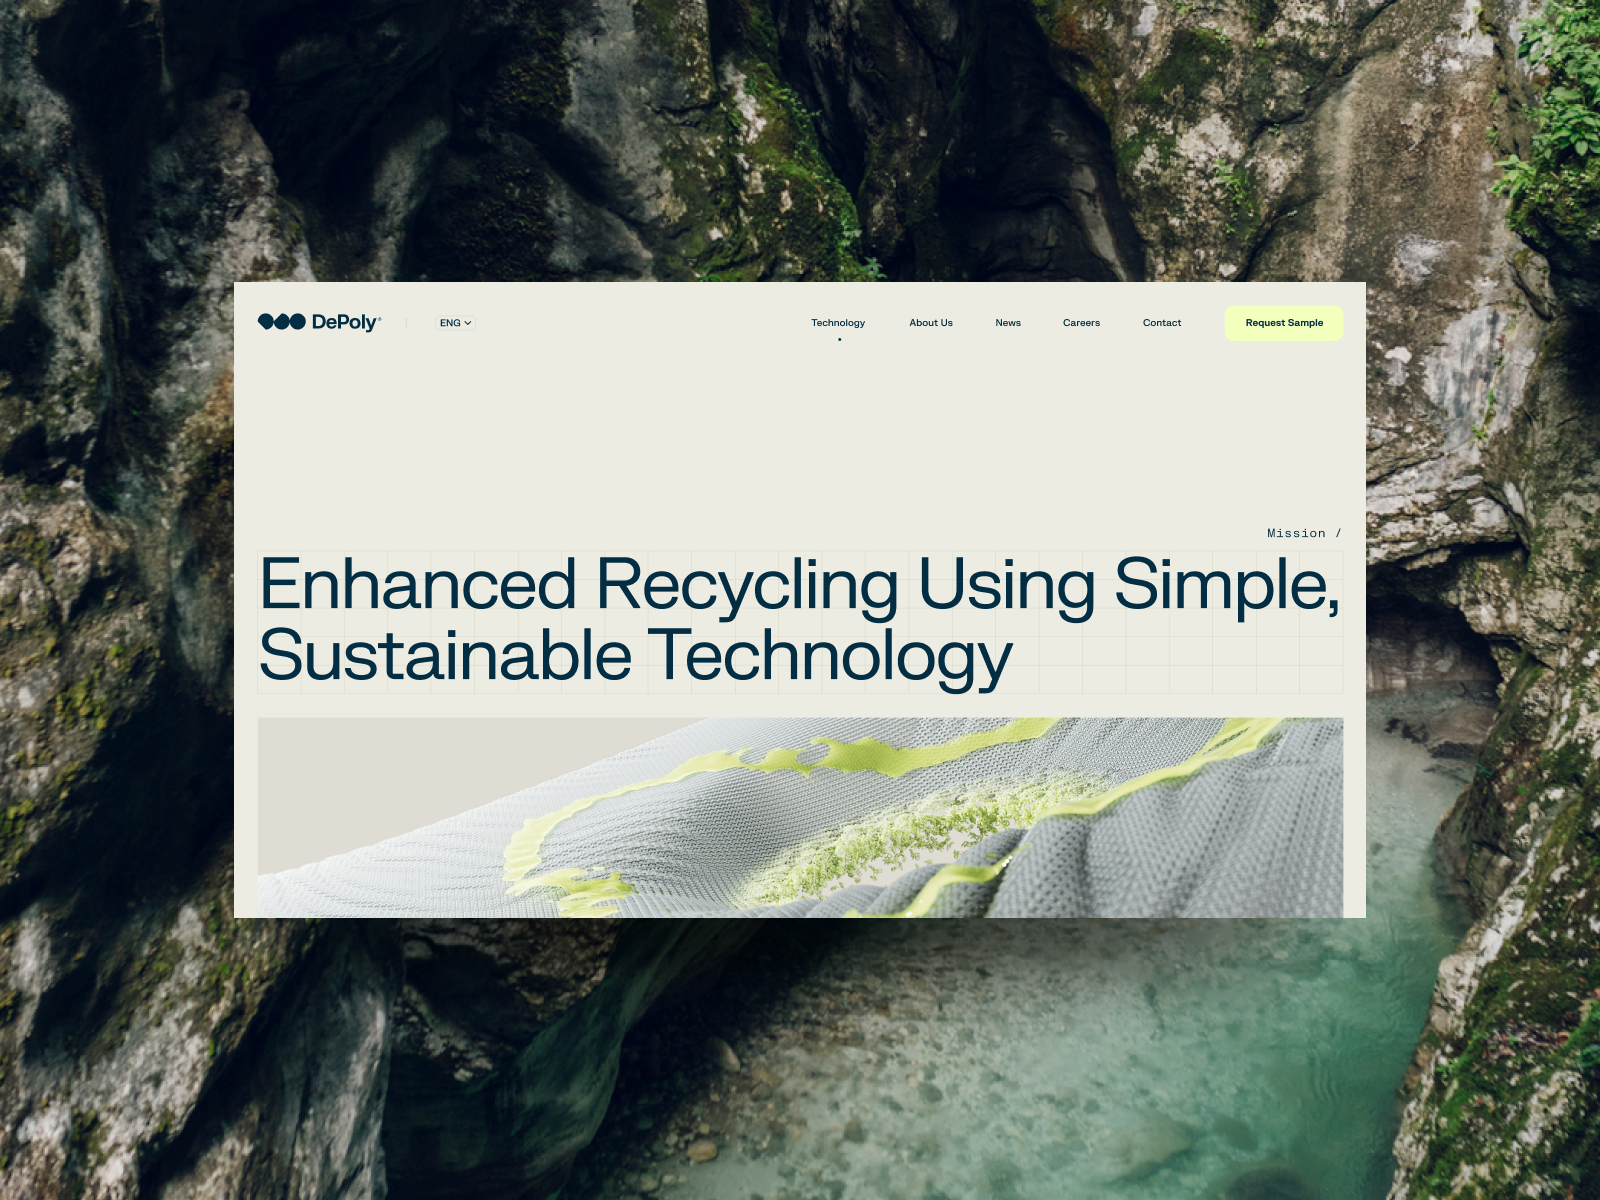
Task: Open the ENG language dropdown
Action: click(x=451, y=323)
